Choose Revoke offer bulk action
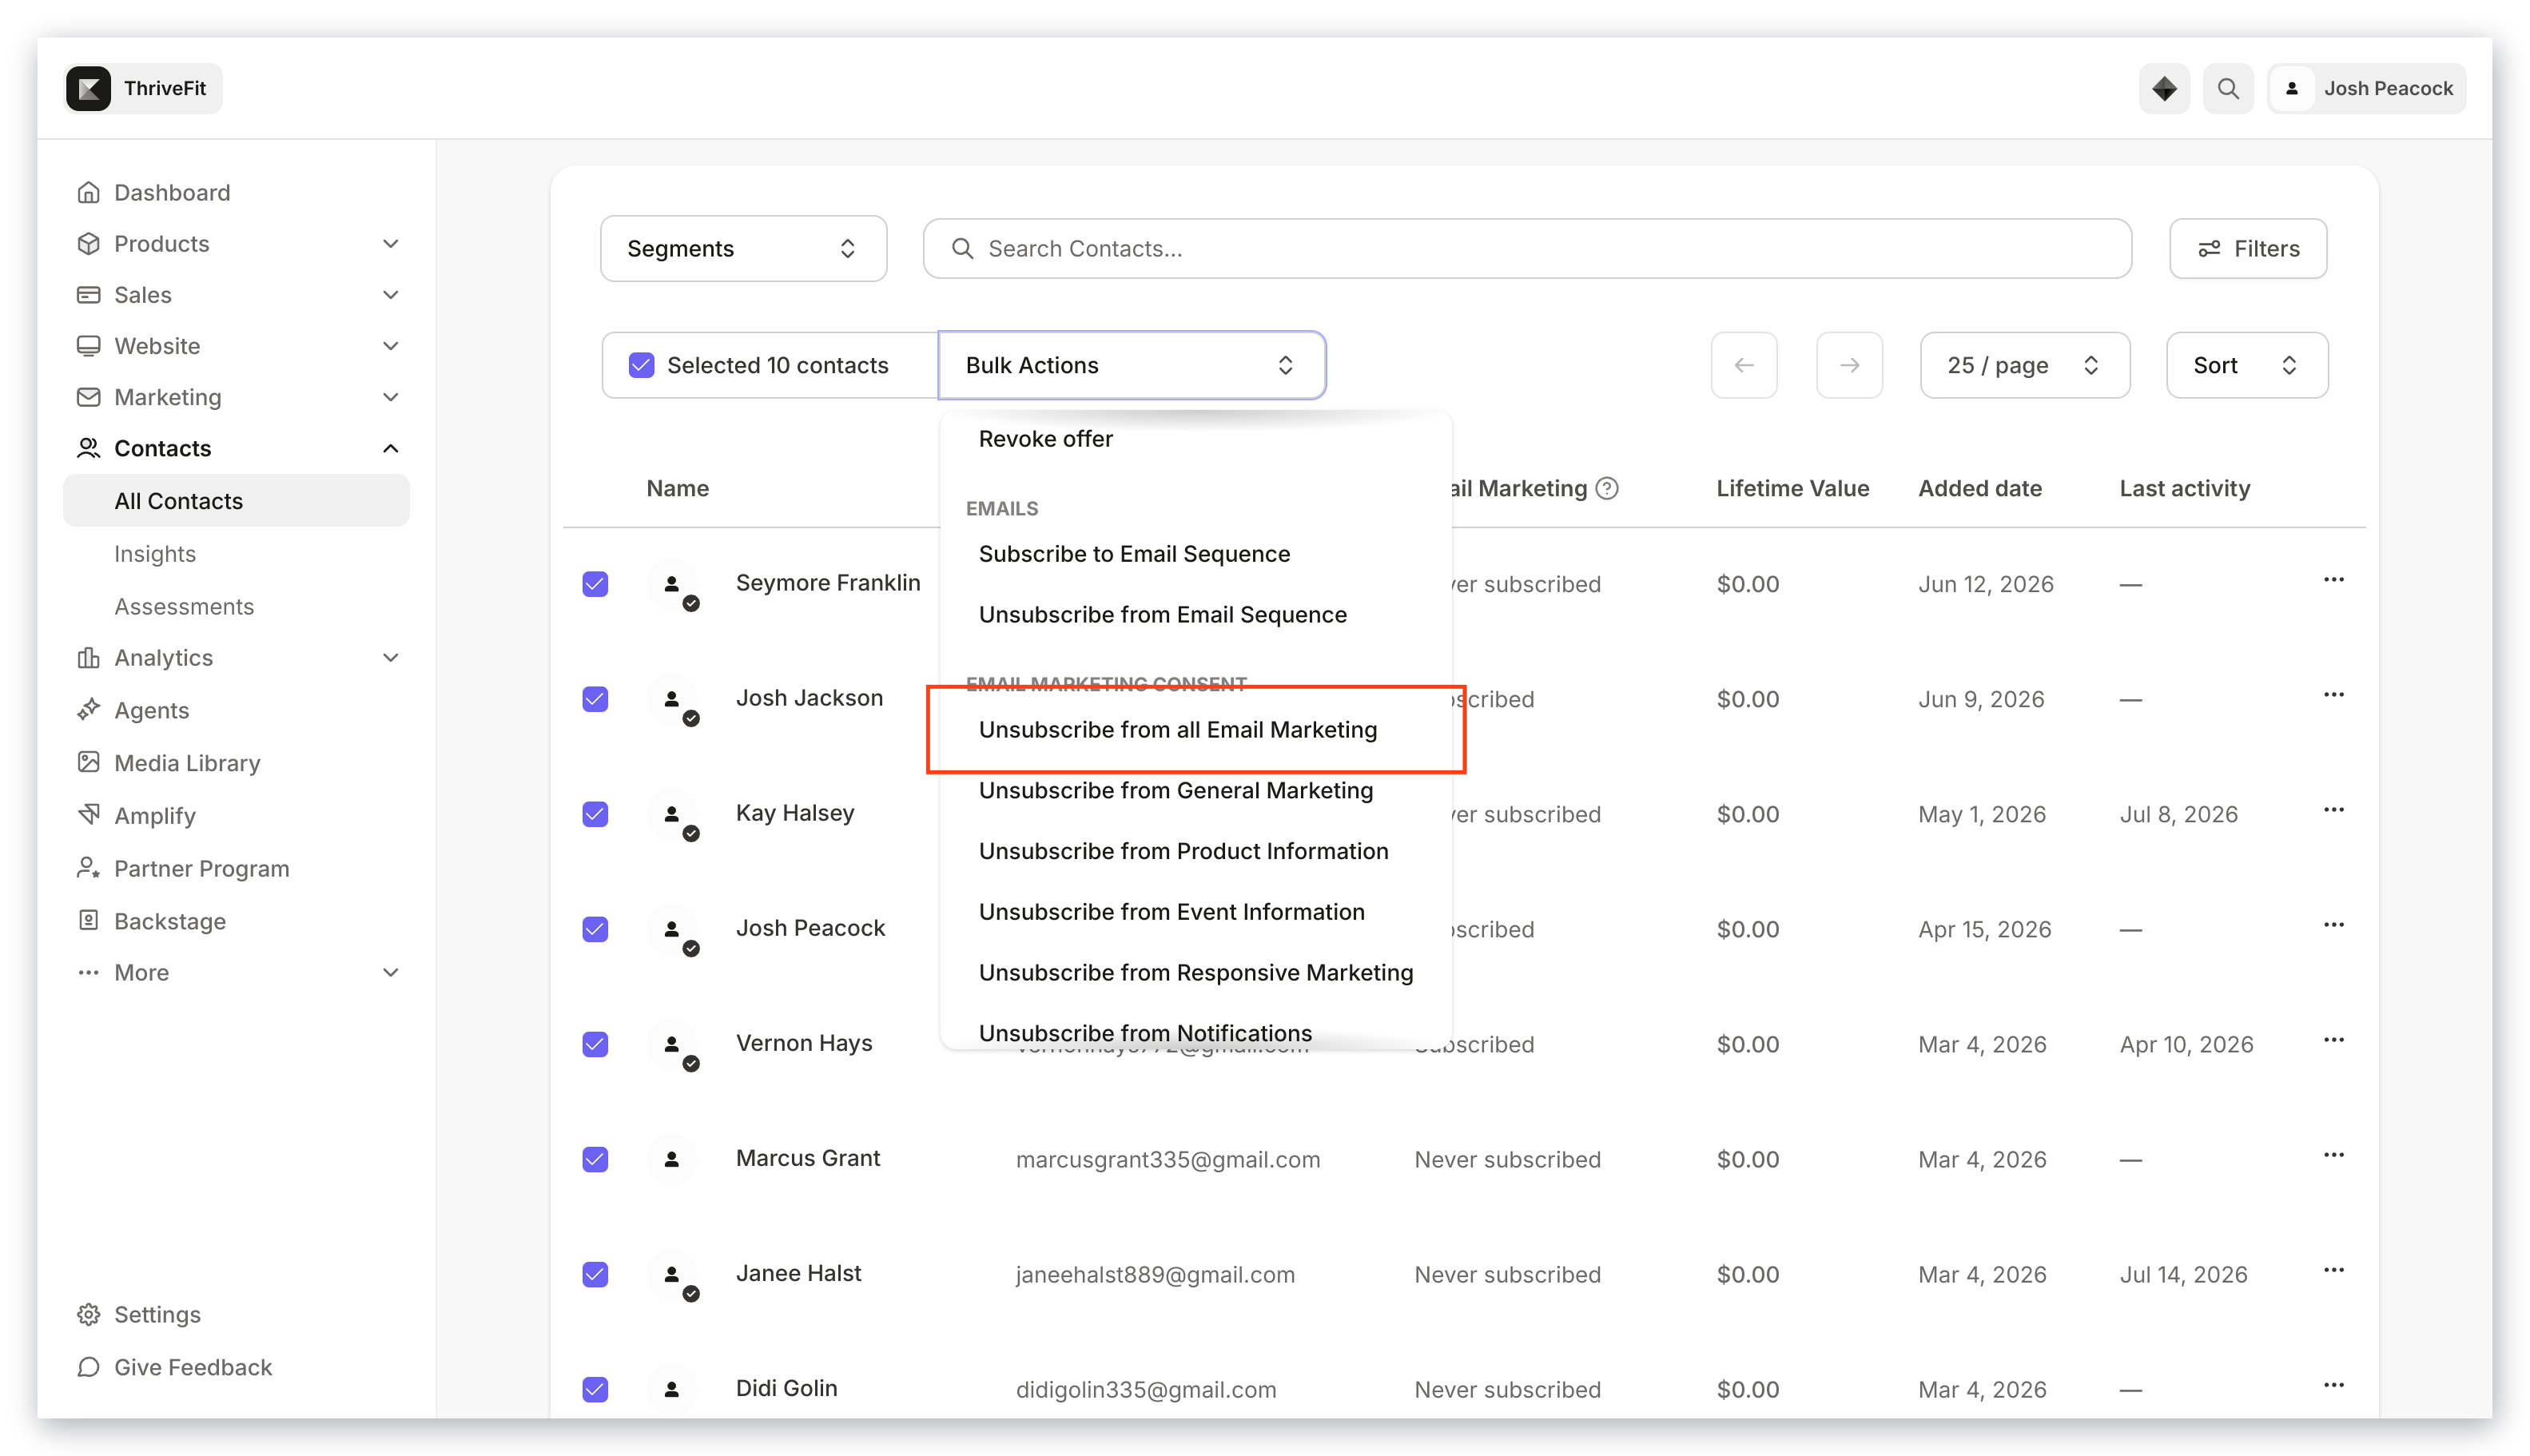Viewport: 2530px width, 1456px height. coord(1045,438)
